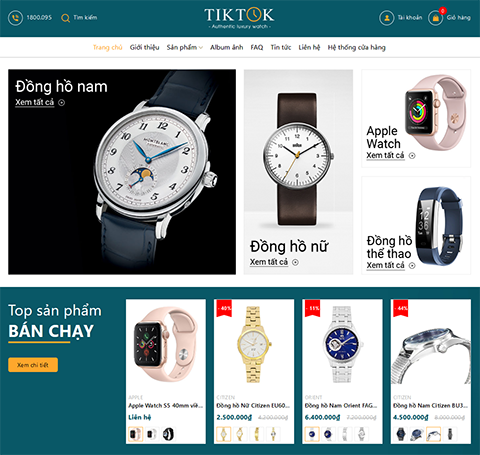Screen dimensions: 480x455
Task: Click the TIKTOK logo
Action: click(x=239, y=18)
